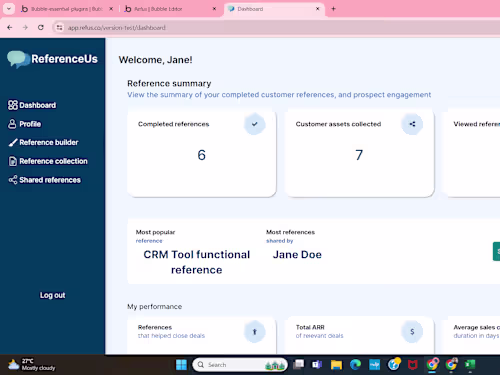Open Reference builder in the sidebar

(43, 142)
